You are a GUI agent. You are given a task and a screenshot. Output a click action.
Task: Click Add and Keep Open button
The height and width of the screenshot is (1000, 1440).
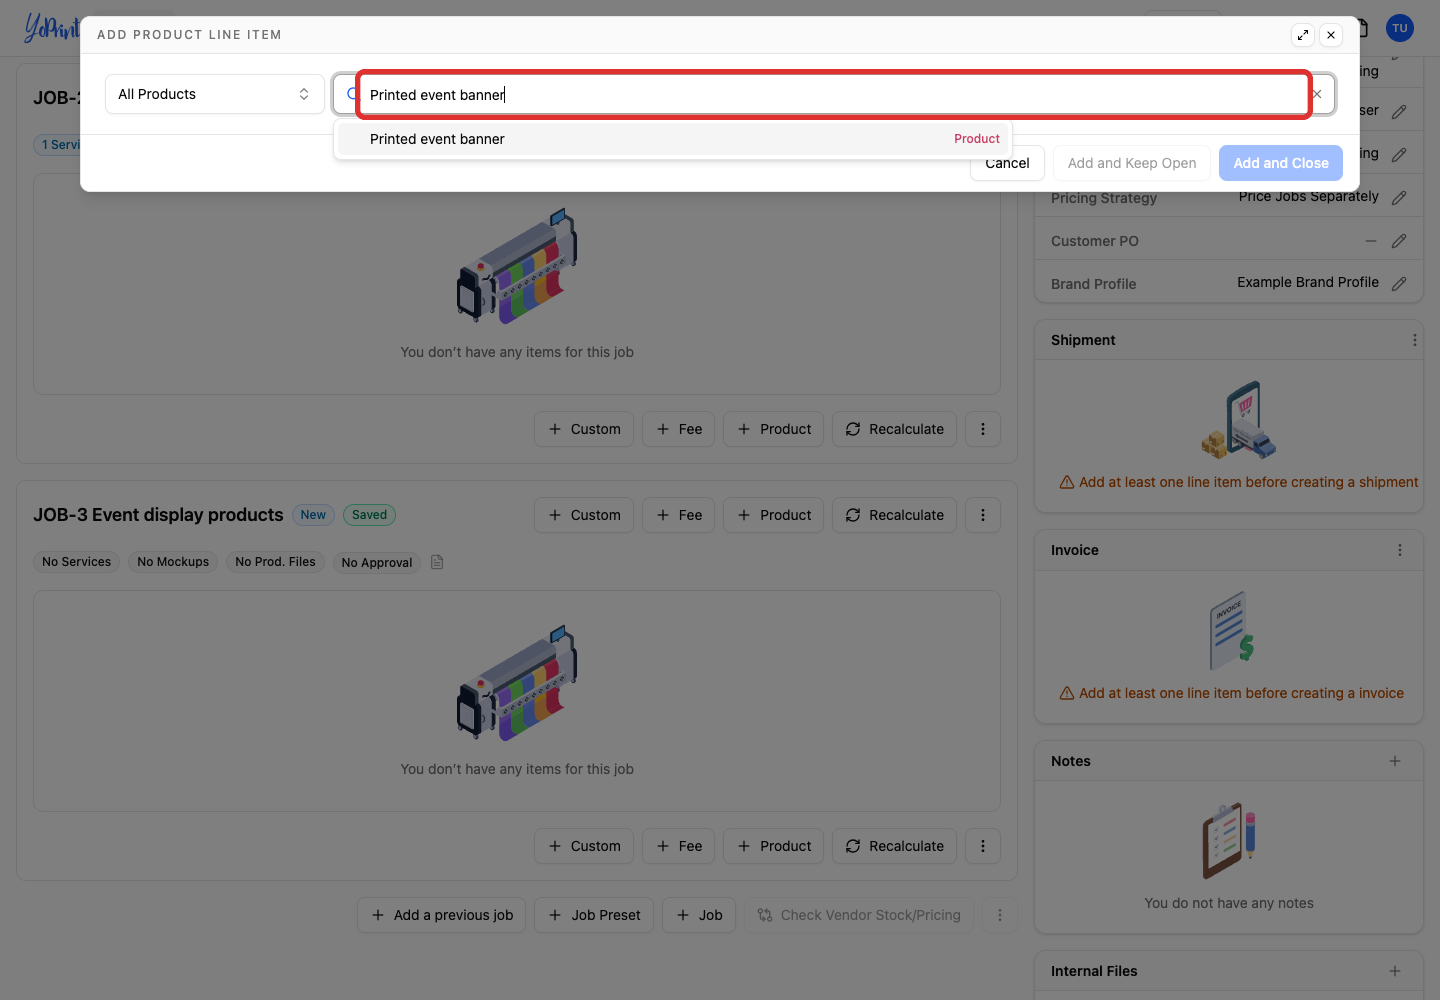click(x=1132, y=163)
